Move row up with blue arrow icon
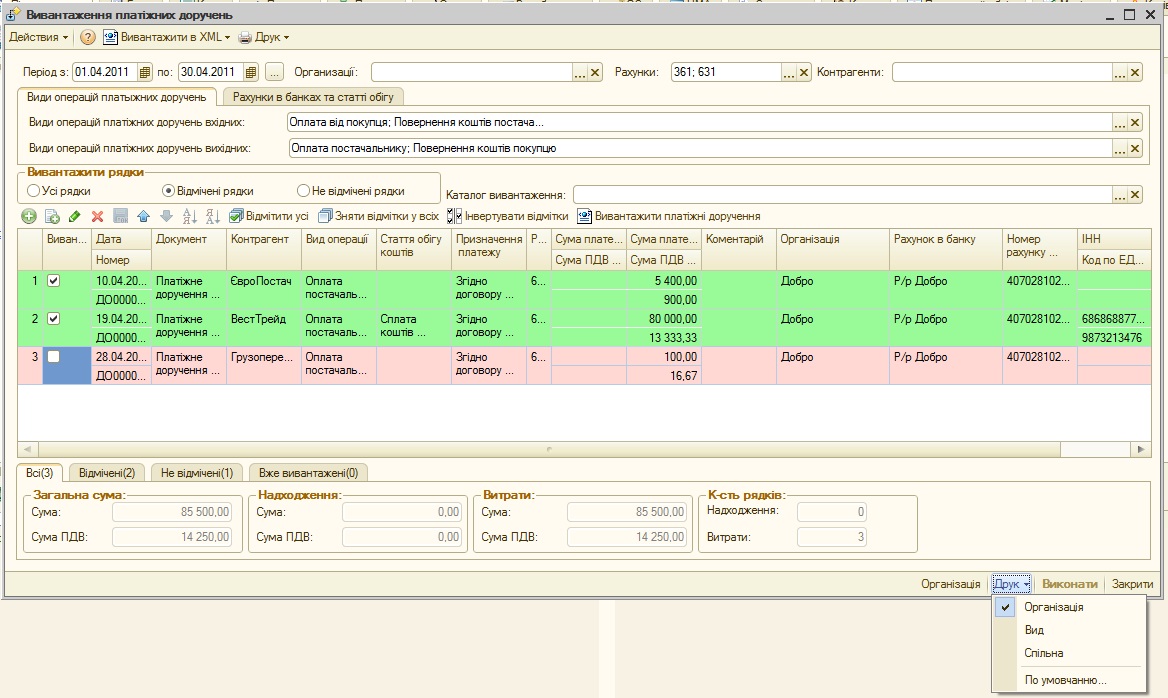1168x698 pixels. tap(143, 216)
